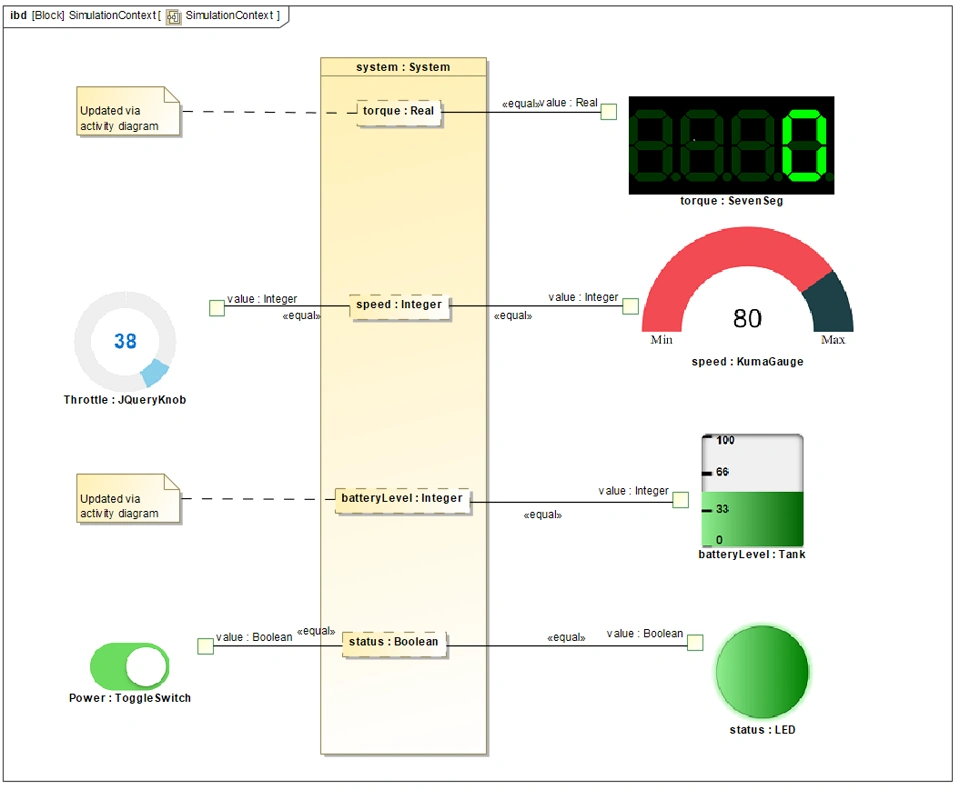This screenshot has width=960, height=790.
Task: Click the value port next to the speed KumaGauge
Action: pos(631,306)
